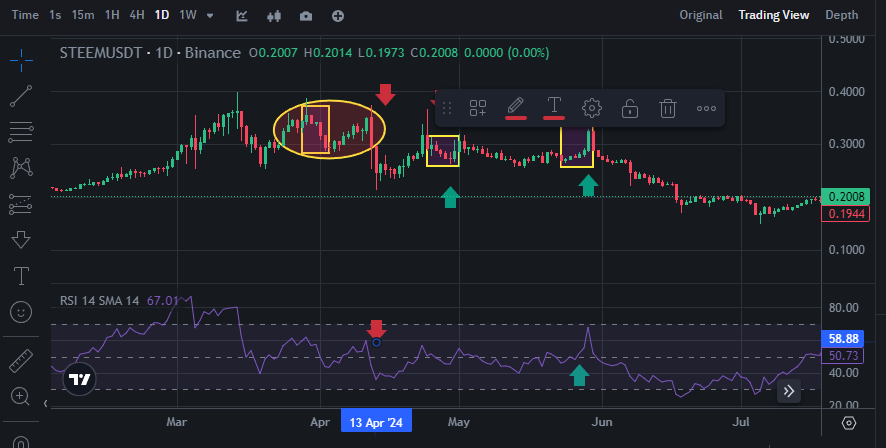
Task: Open templates icon in floating drawing toolbar
Action: click(478, 108)
